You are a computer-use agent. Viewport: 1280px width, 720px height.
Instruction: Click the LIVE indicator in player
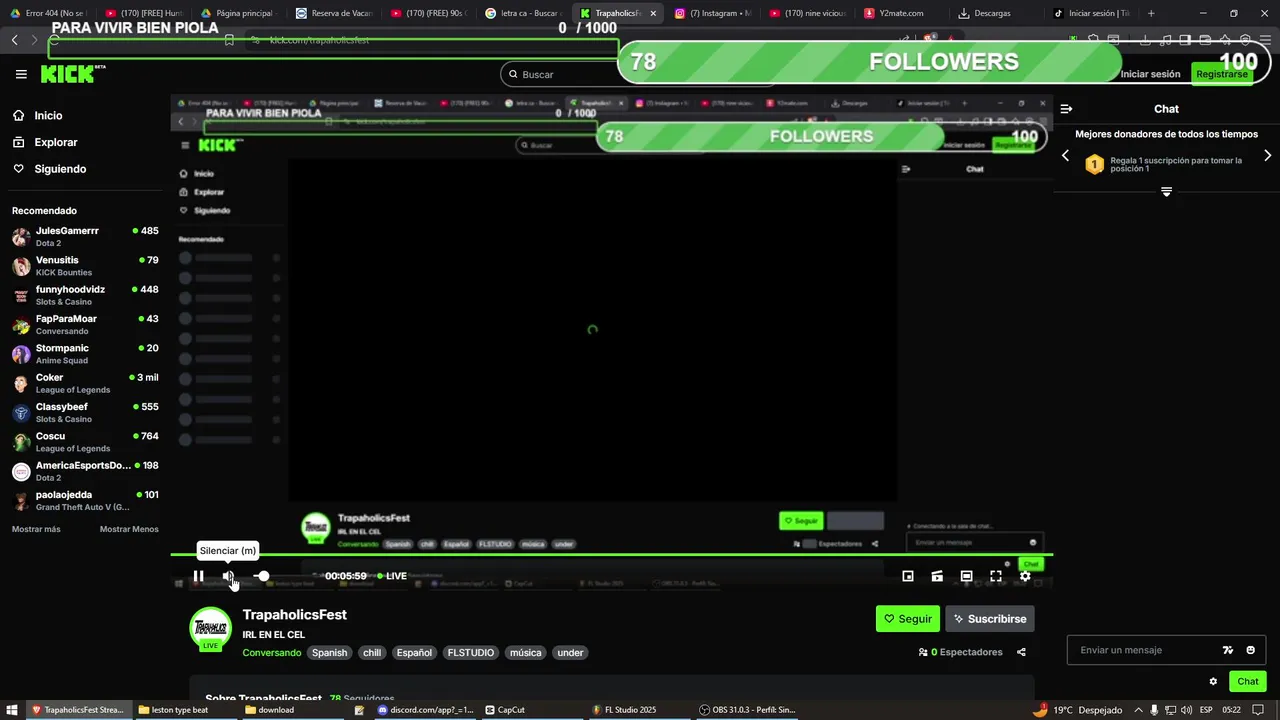392,576
